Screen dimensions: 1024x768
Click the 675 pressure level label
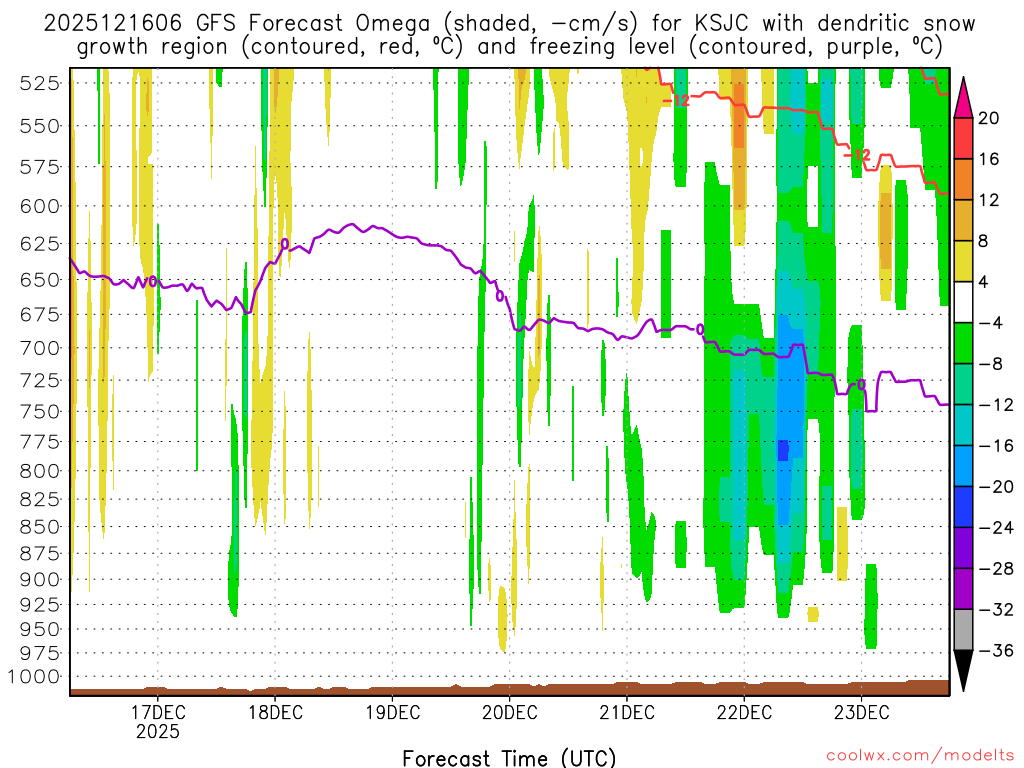[x=39, y=315]
